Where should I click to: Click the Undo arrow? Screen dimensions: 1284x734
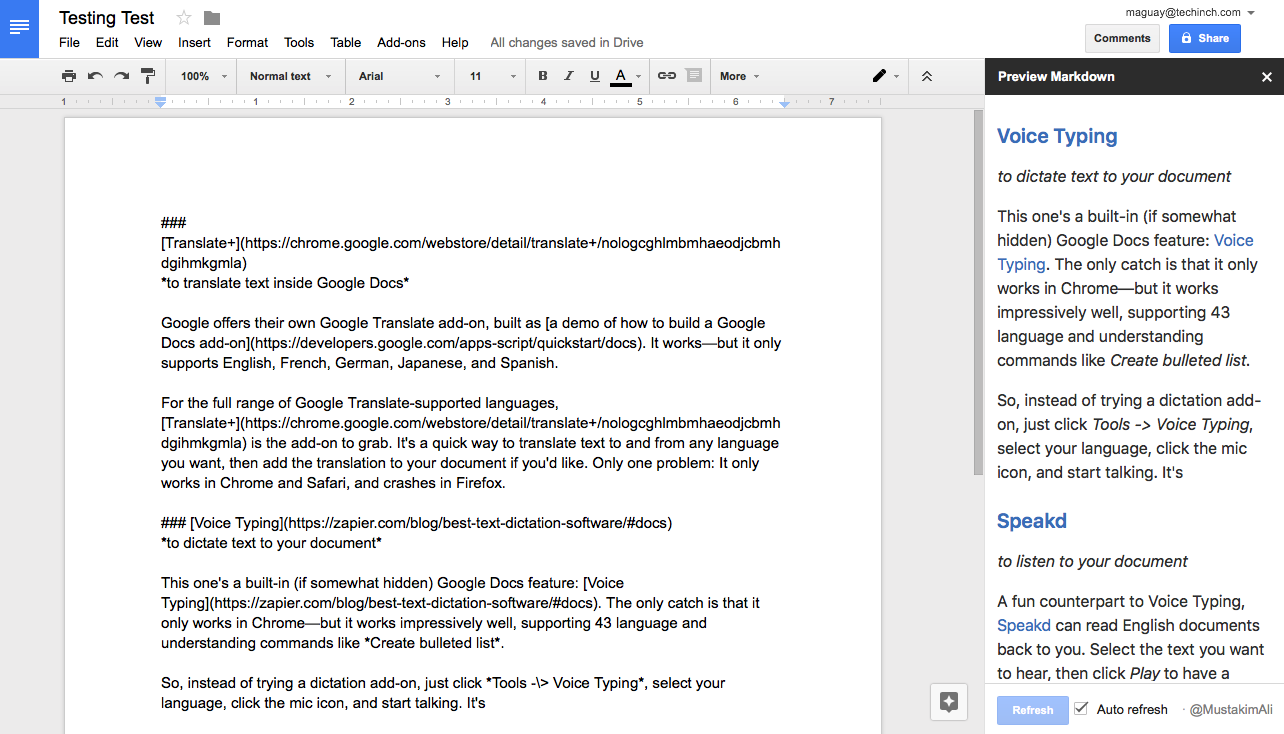pos(95,76)
